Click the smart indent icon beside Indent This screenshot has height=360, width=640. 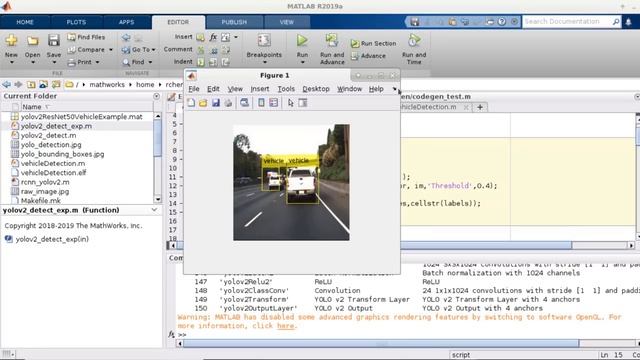(200, 62)
